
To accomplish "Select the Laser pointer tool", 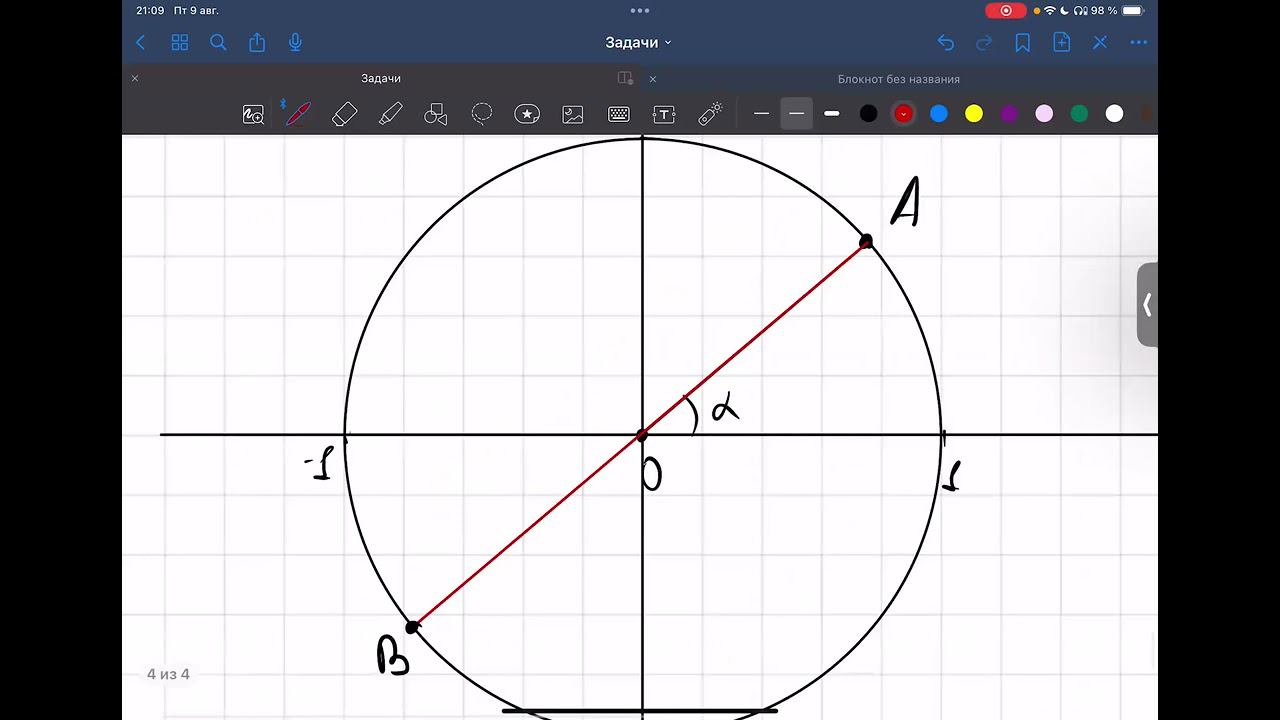I will pyautogui.click(x=710, y=114).
